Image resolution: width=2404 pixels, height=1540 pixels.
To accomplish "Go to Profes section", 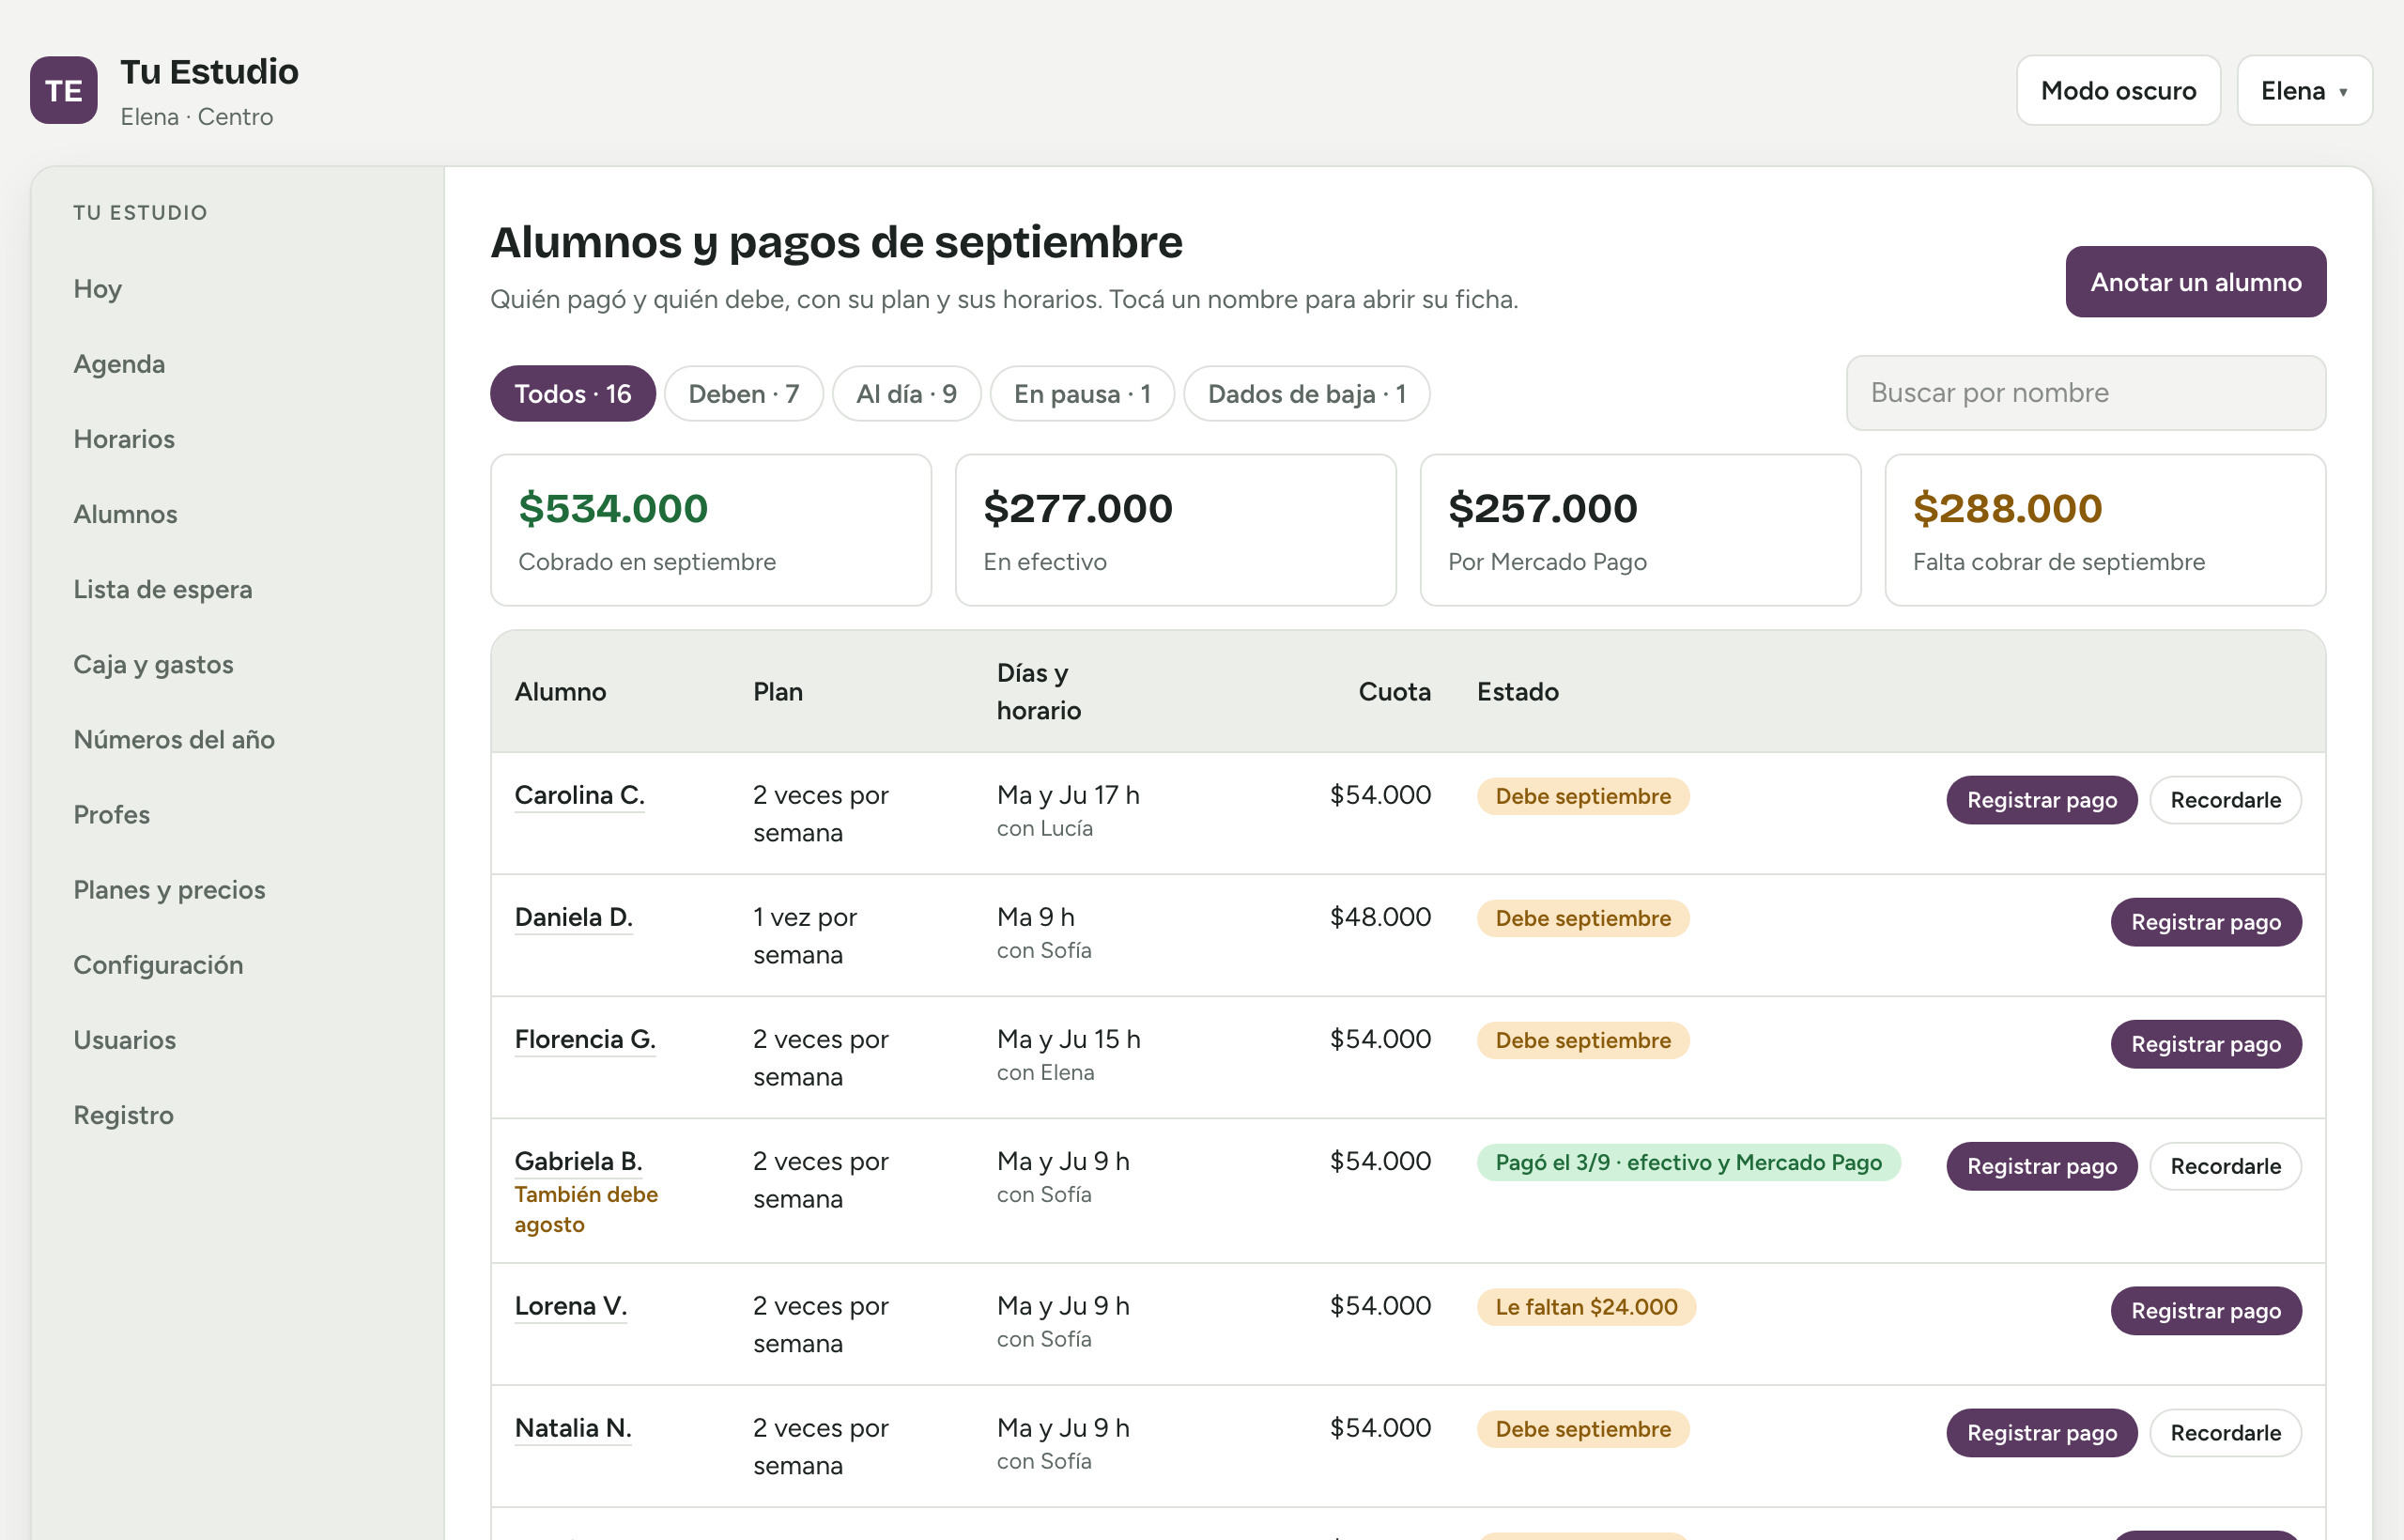I will pyautogui.click(x=111, y=814).
